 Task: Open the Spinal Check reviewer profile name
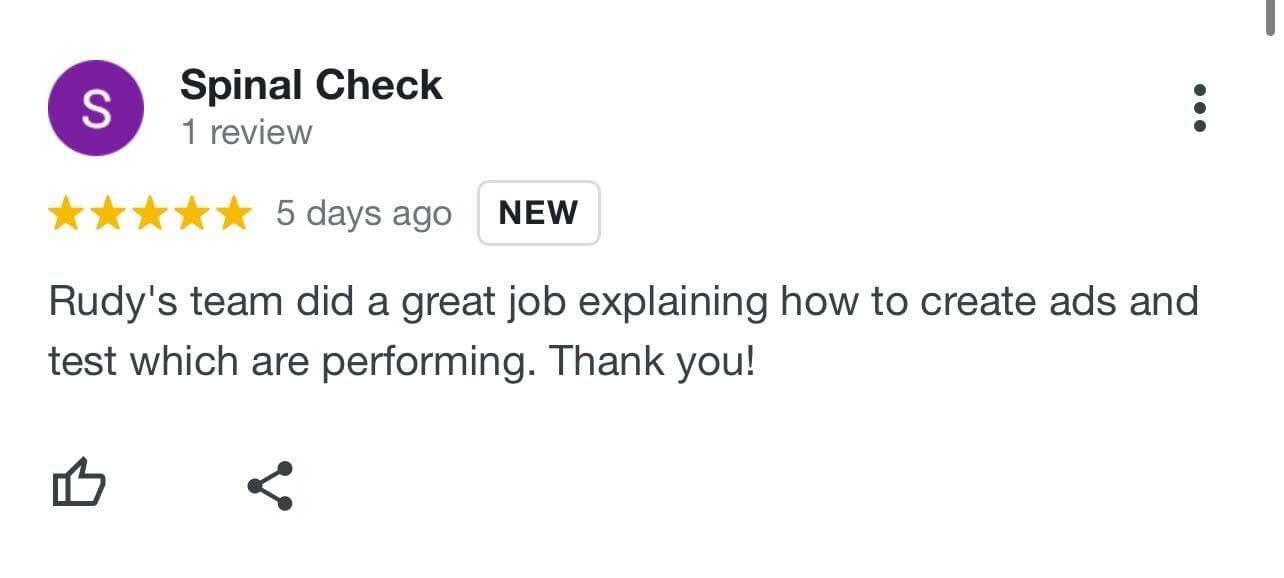click(311, 85)
